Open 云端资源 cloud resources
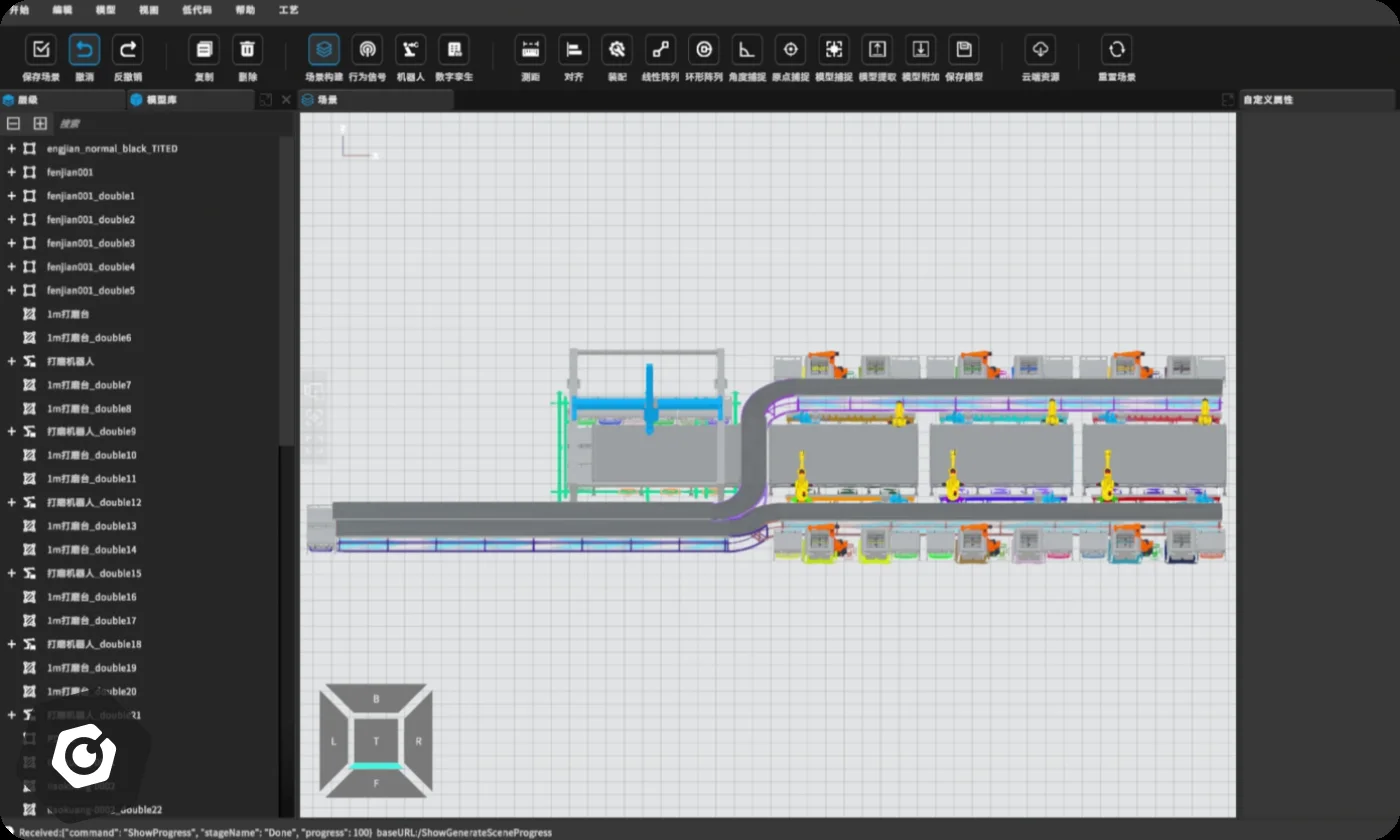Image resolution: width=1400 pixels, height=840 pixels. (x=1040, y=50)
